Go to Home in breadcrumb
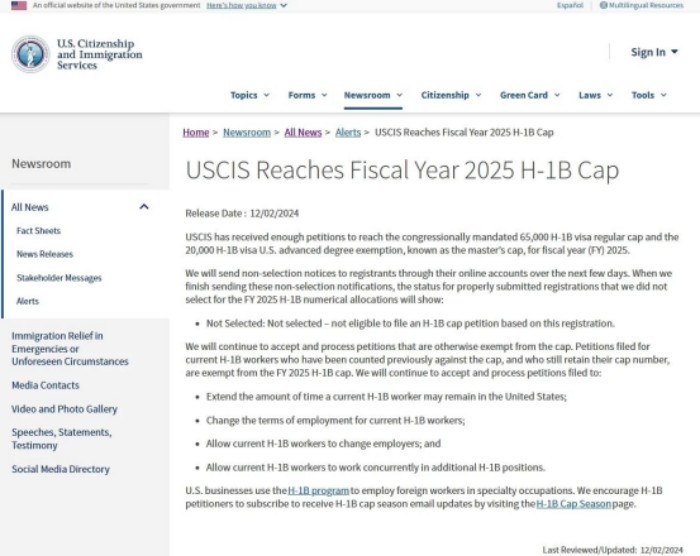700x556 pixels. pyautogui.click(x=196, y=132)
